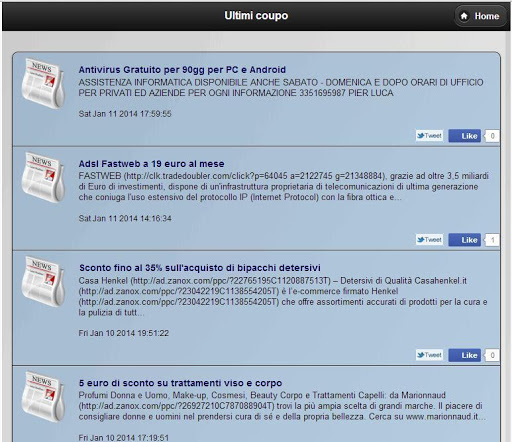Open Sconto fino al 35% headline

pyautogui.click(x=200, y=268)
